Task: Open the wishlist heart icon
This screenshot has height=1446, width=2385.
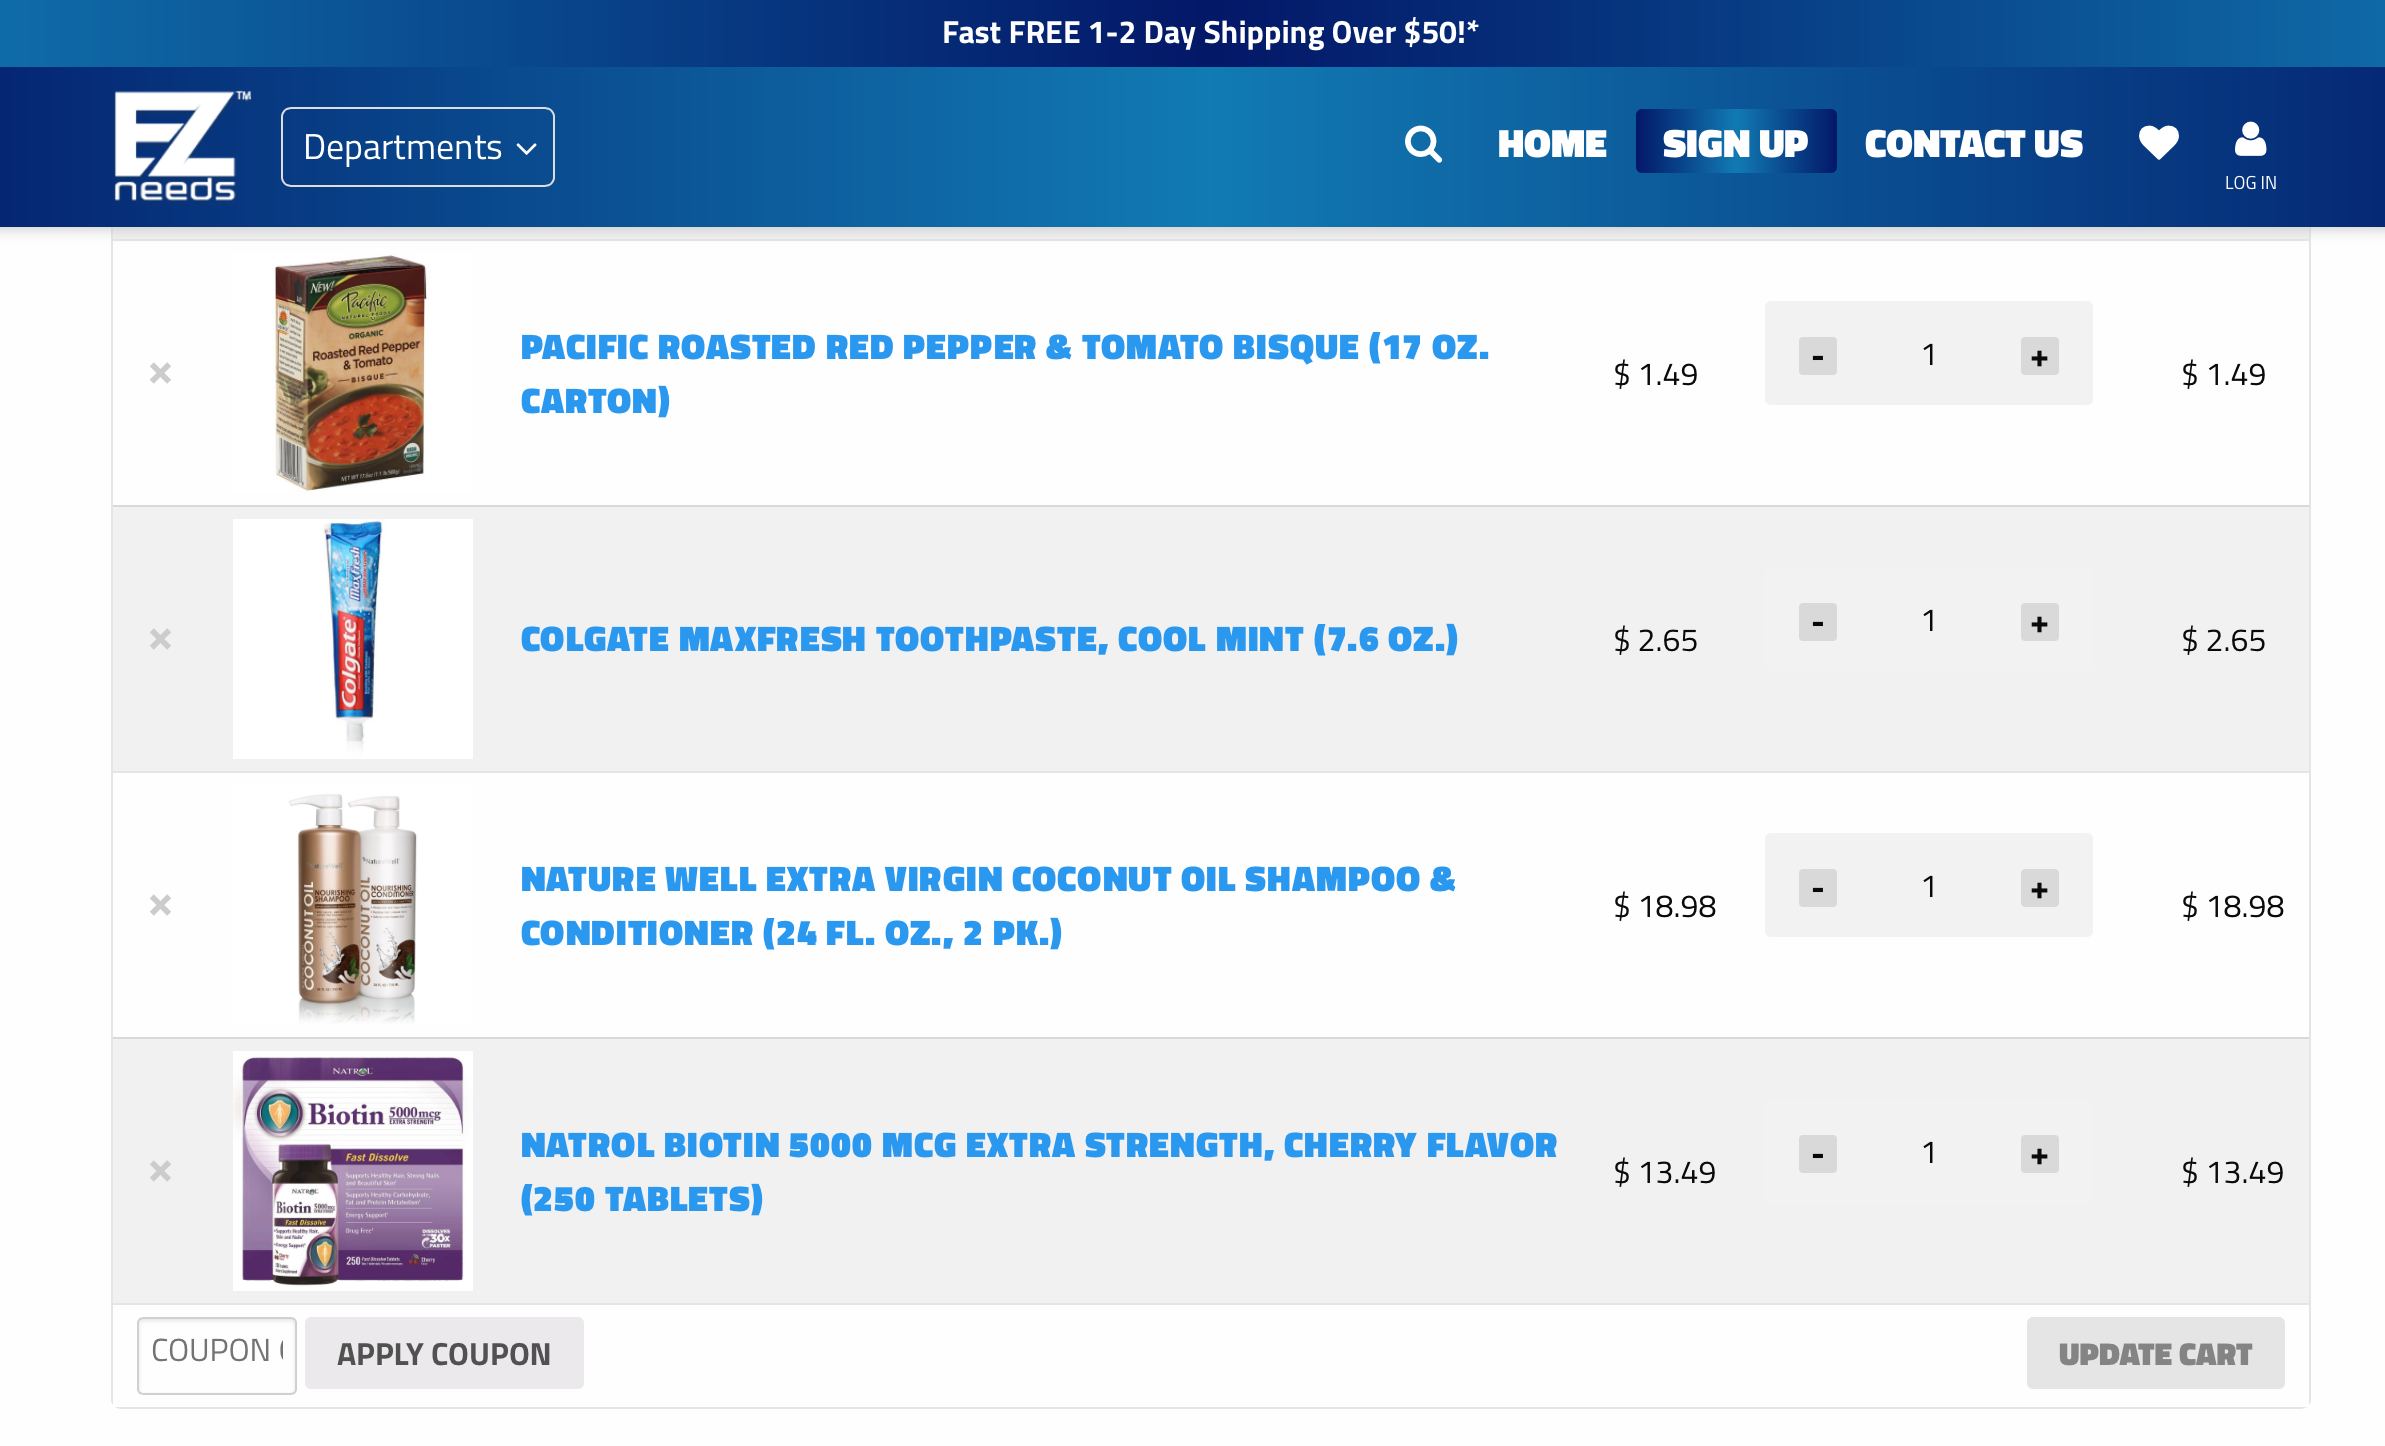Action: point(2158,143)
